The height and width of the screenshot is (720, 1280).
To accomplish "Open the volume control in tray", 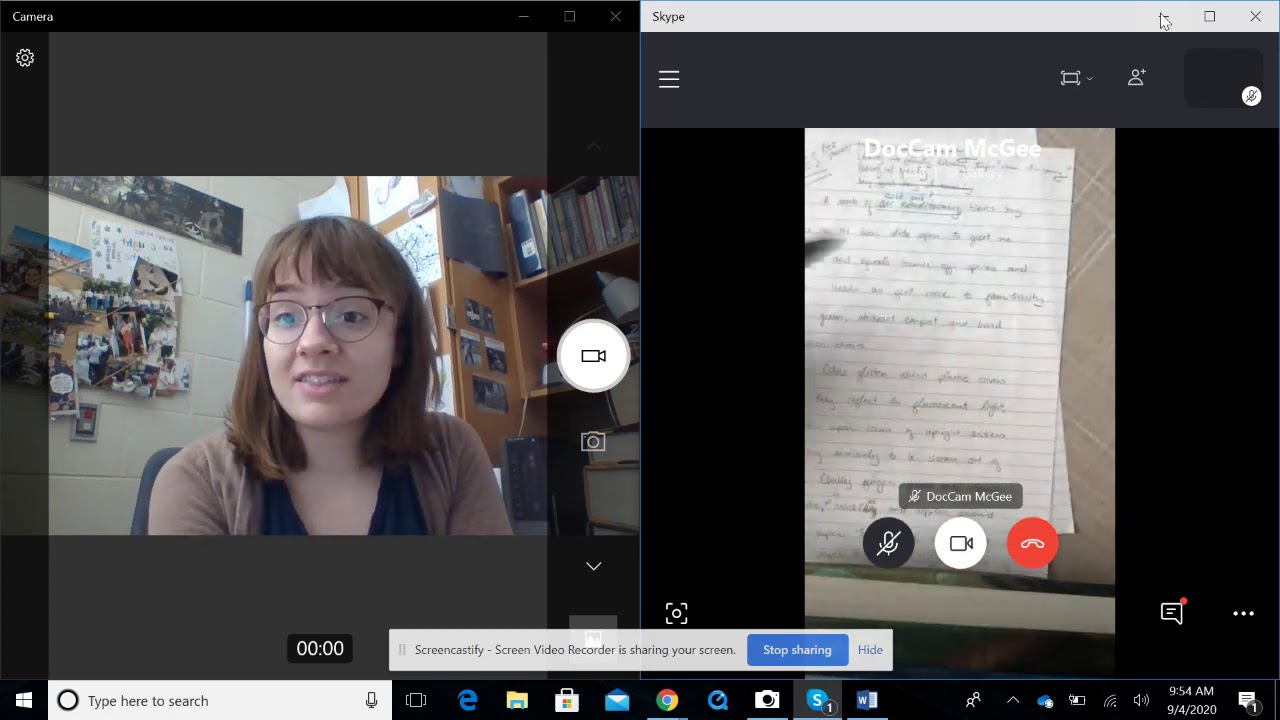I will point(1142,700).
